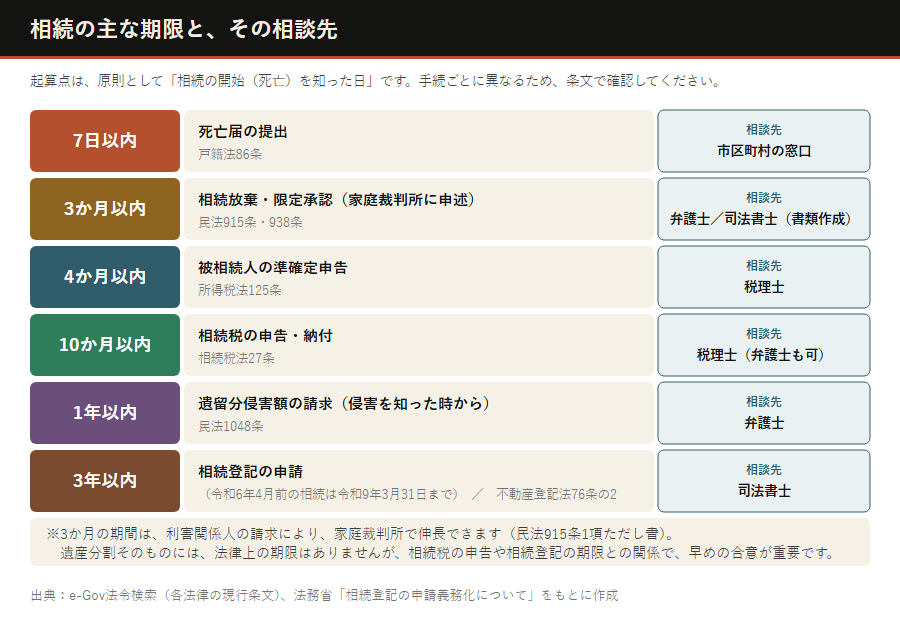Click the note 令和6年4月前の相続は令和9年3月31日まで
Screen dimensions: 900x620
coord(332,494)
